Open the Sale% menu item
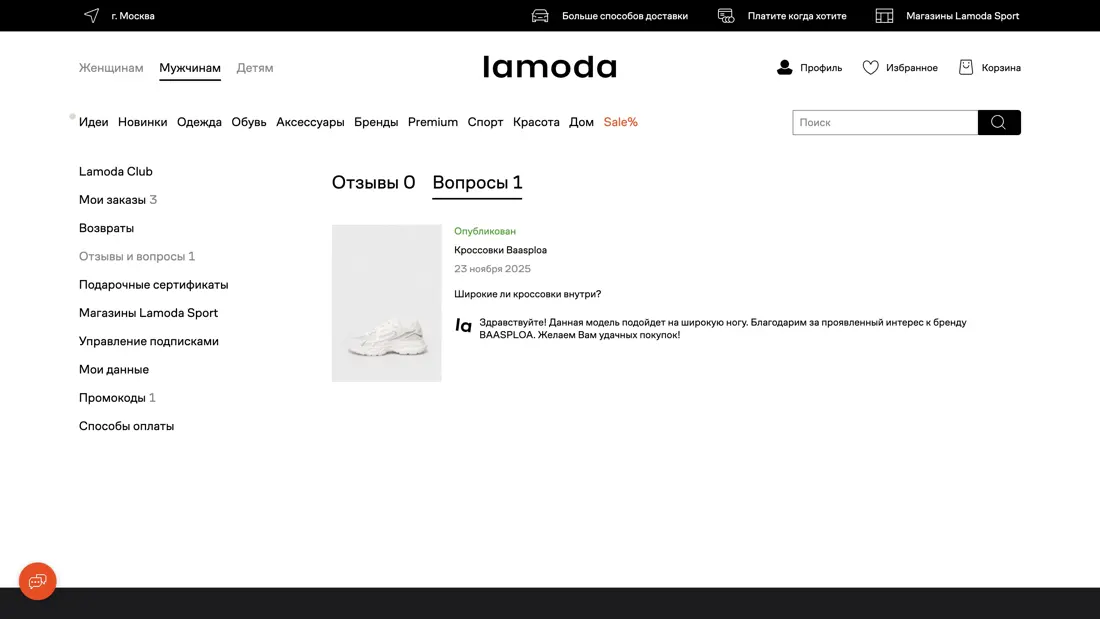The width and height of the screenshot is (1100, 619). click(620, 122)
